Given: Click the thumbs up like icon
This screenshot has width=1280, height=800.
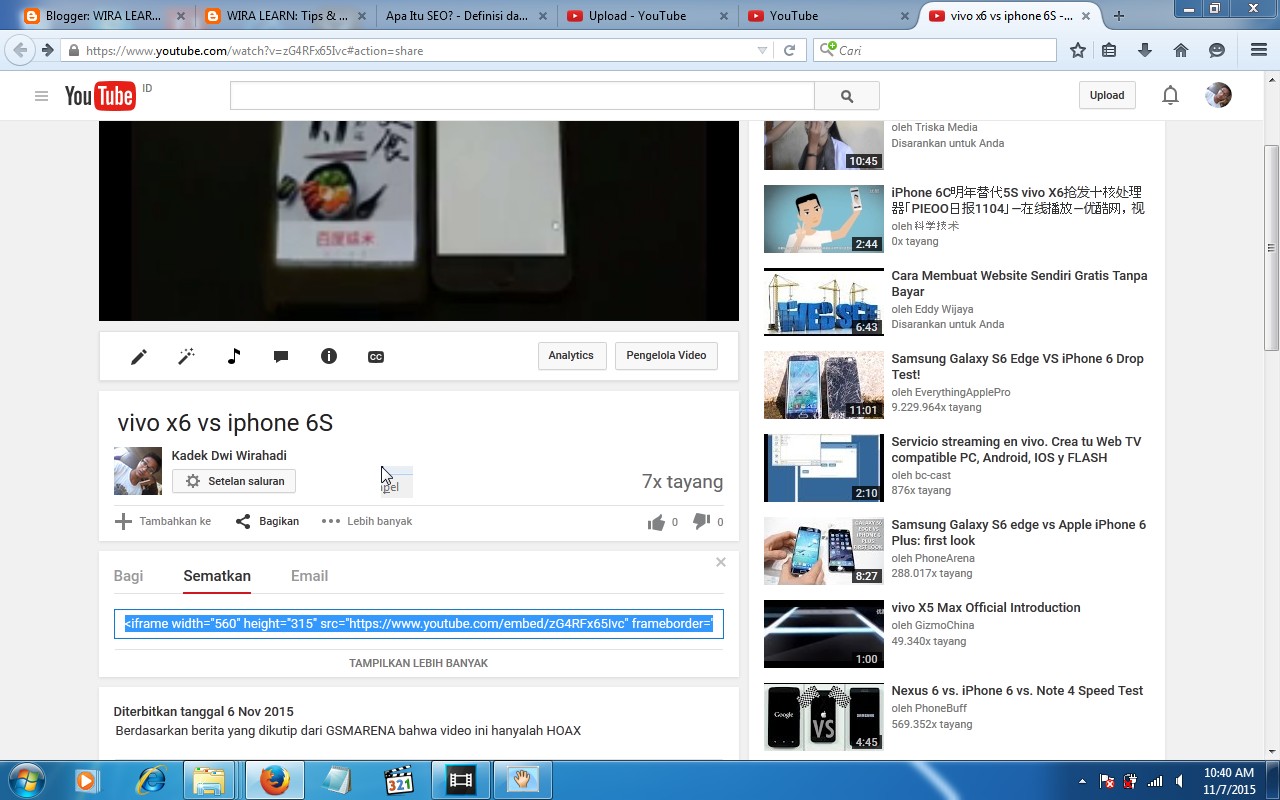Looking at the screenshot, I should (657, 522).
